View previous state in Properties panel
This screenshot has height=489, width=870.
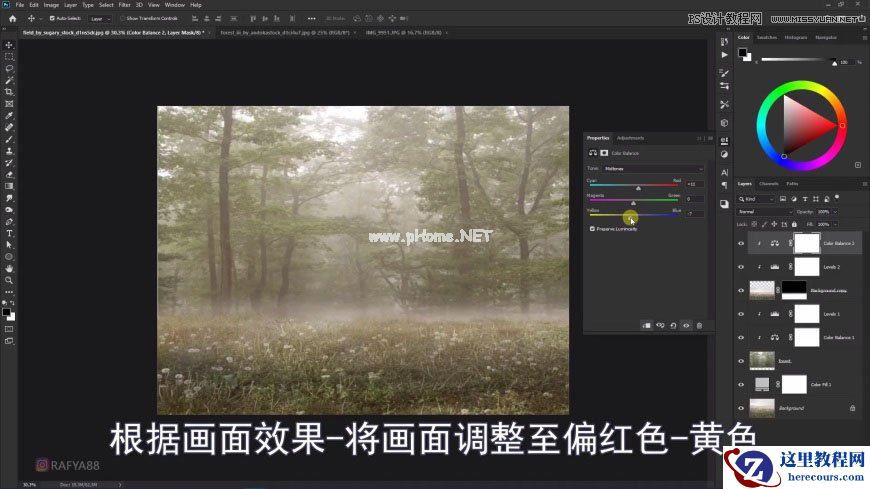[x=660, y=326]
